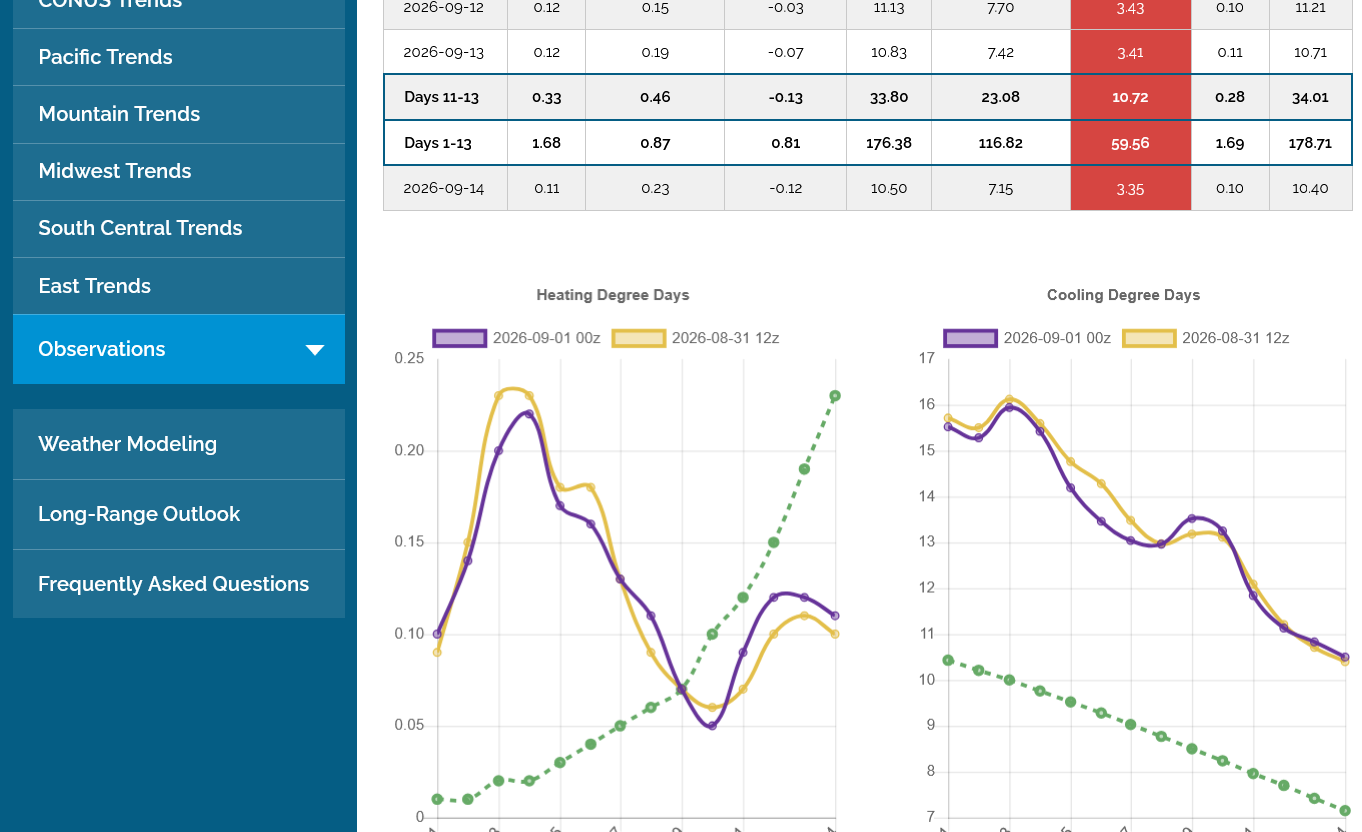Open Mountain Trends page

(179, 114)
